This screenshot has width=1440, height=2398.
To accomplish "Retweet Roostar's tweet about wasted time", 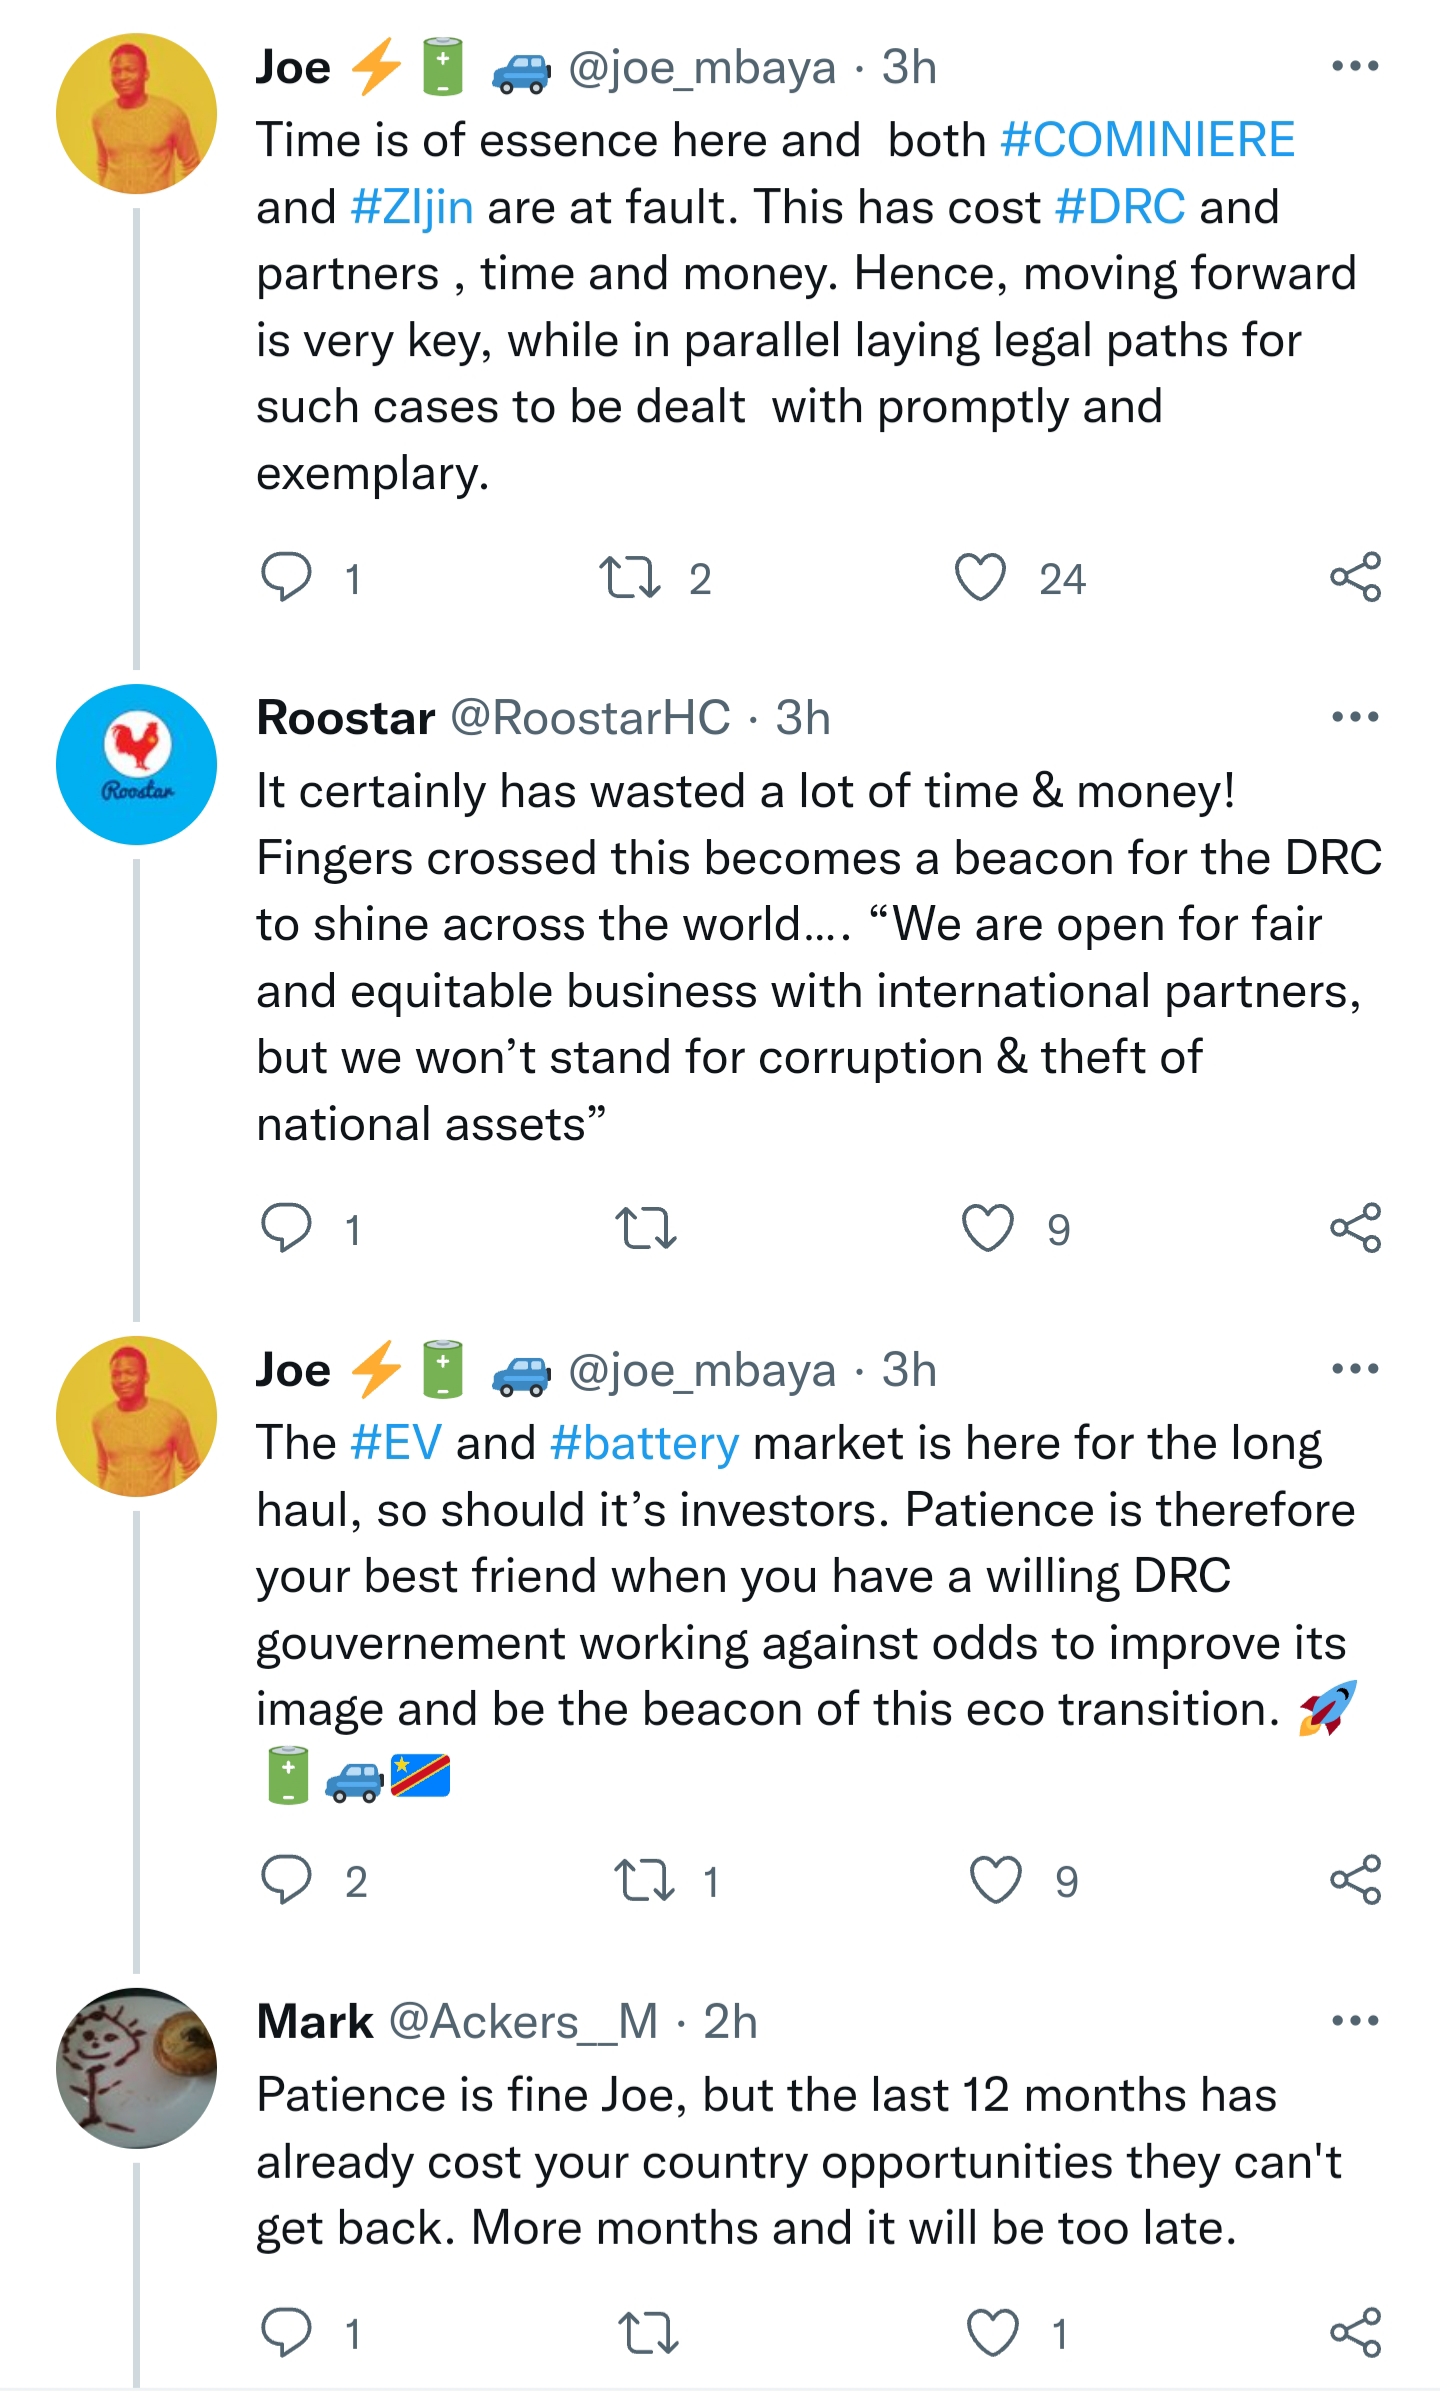I will pyautogui.click(x=646, y=1229).
